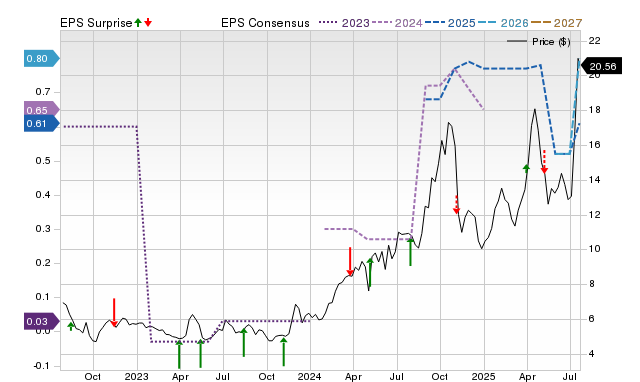
Task: Click the 0.1 left-axis label
Action: [42, 297]
